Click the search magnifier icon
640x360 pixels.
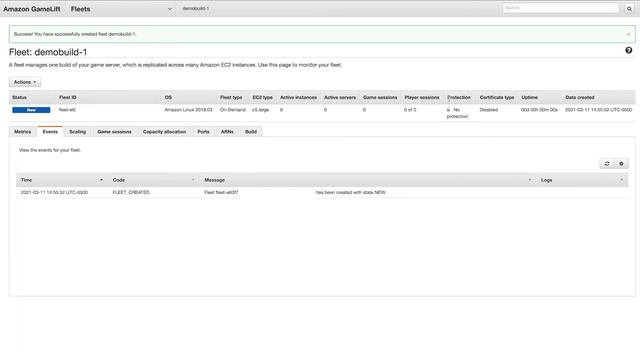(x=629, y=9)
